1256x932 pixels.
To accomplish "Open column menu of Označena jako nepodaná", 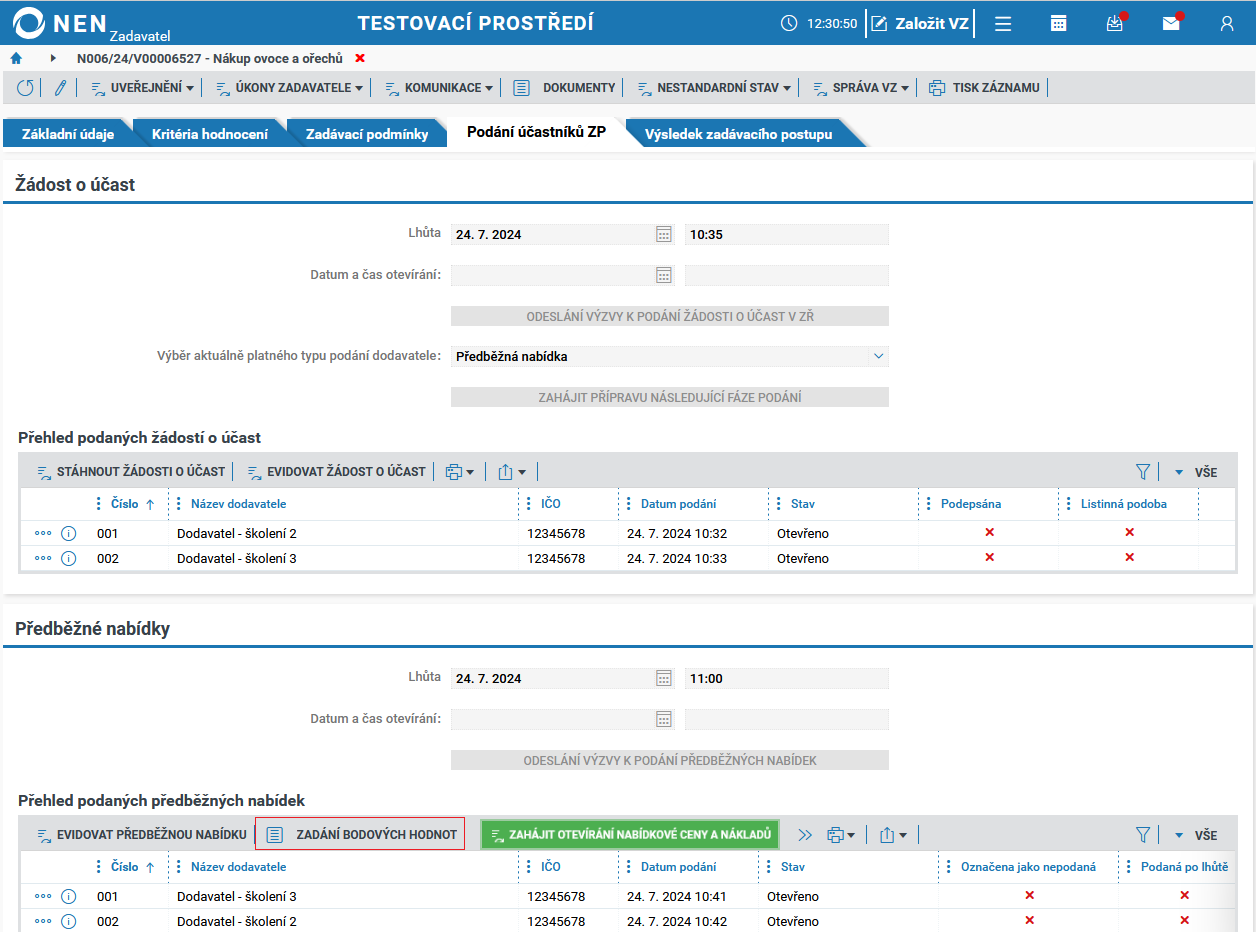I will (949, 867).
